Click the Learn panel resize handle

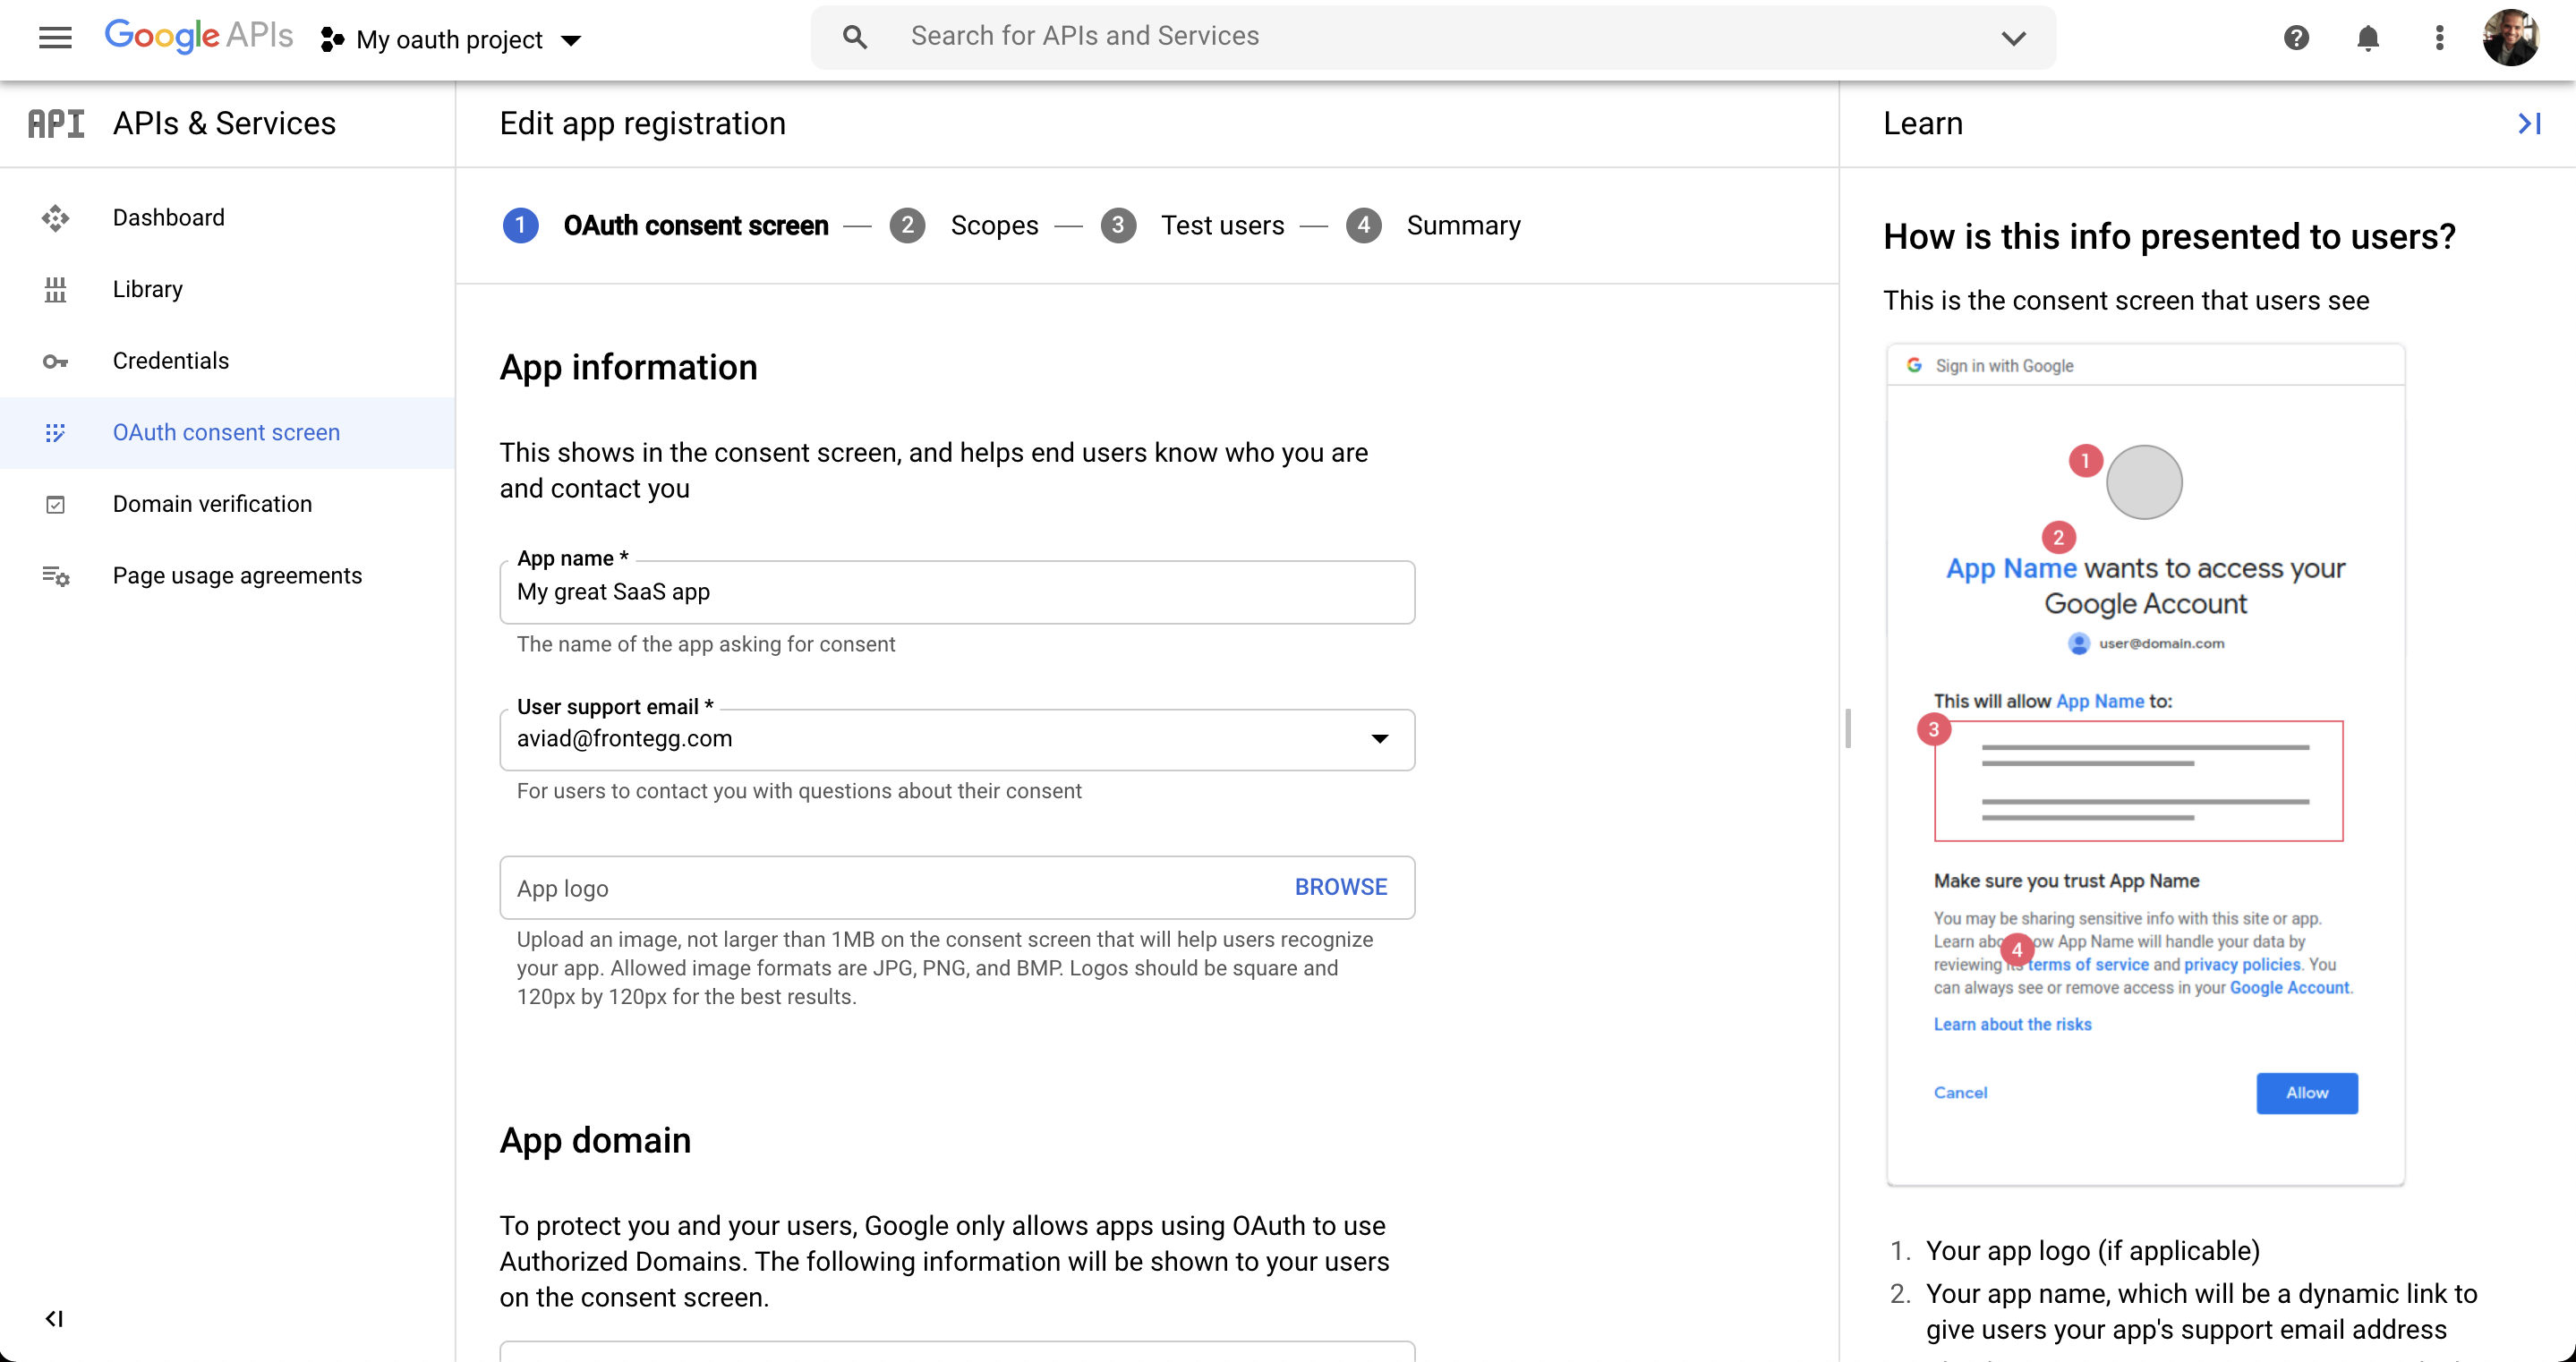click(x=1847, y=728)
